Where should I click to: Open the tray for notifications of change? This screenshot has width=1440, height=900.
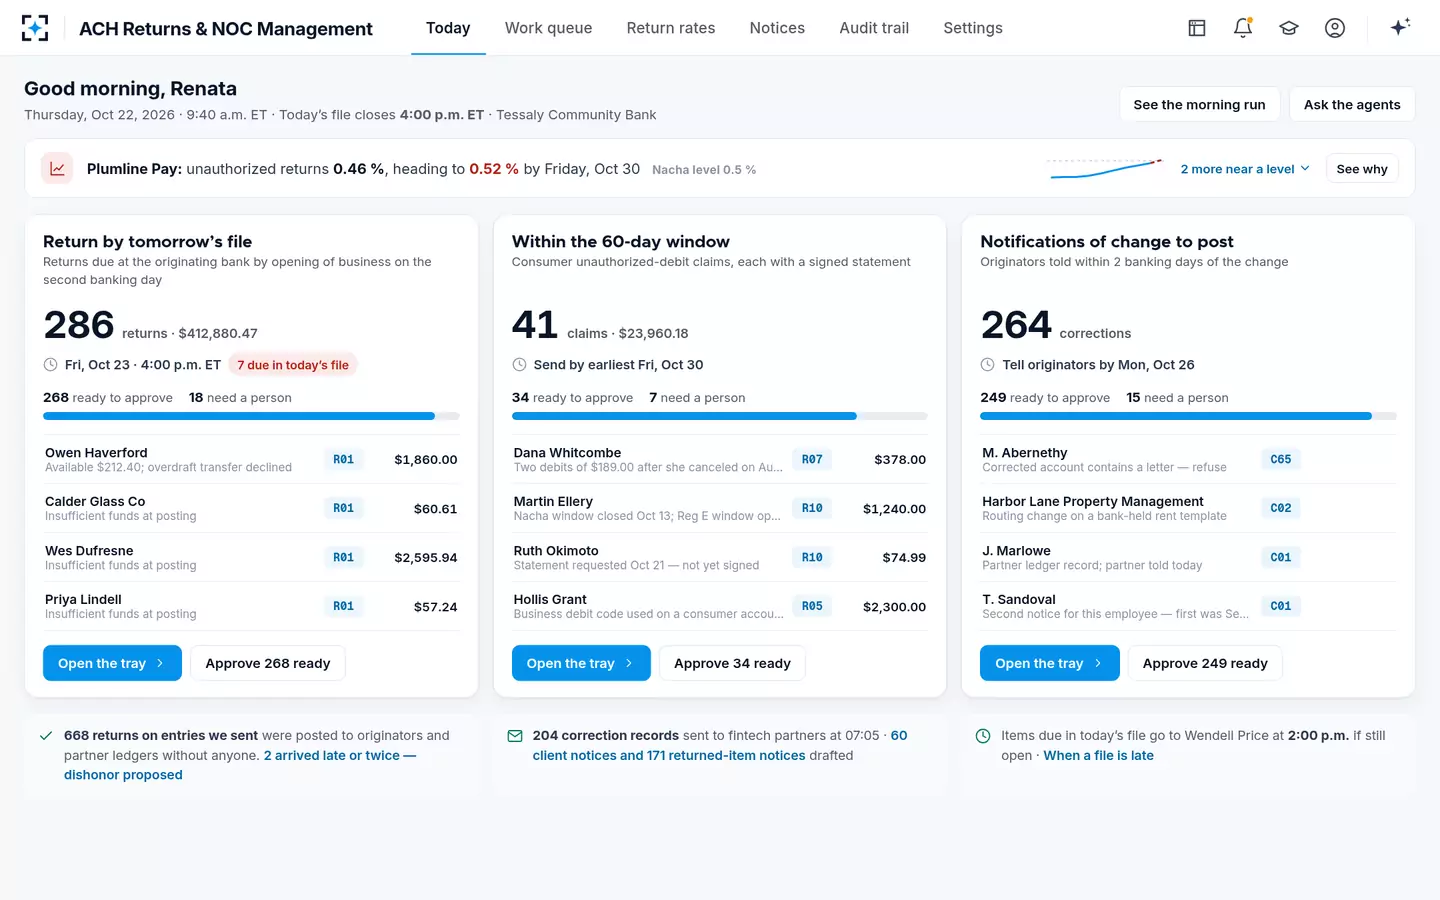(x=1049, y=663)
